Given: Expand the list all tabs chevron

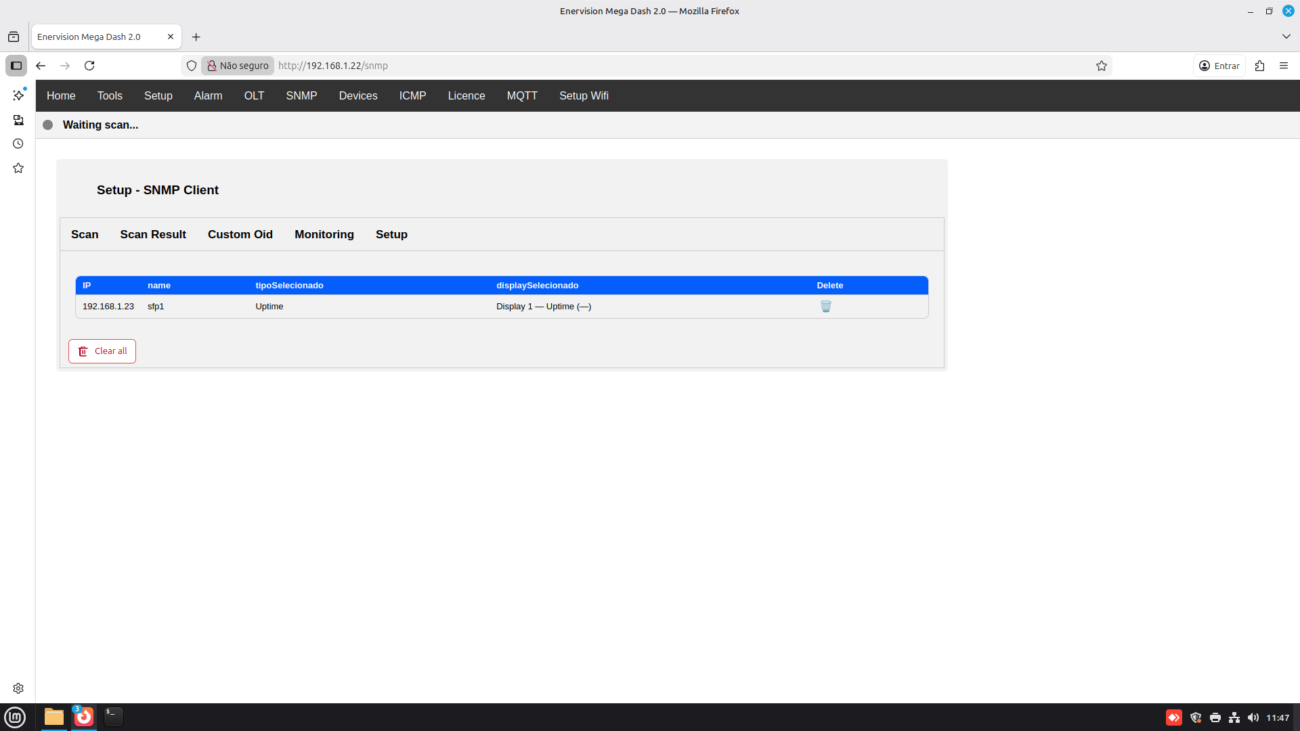Looking at the screenshot, I should coord(1286,37).
